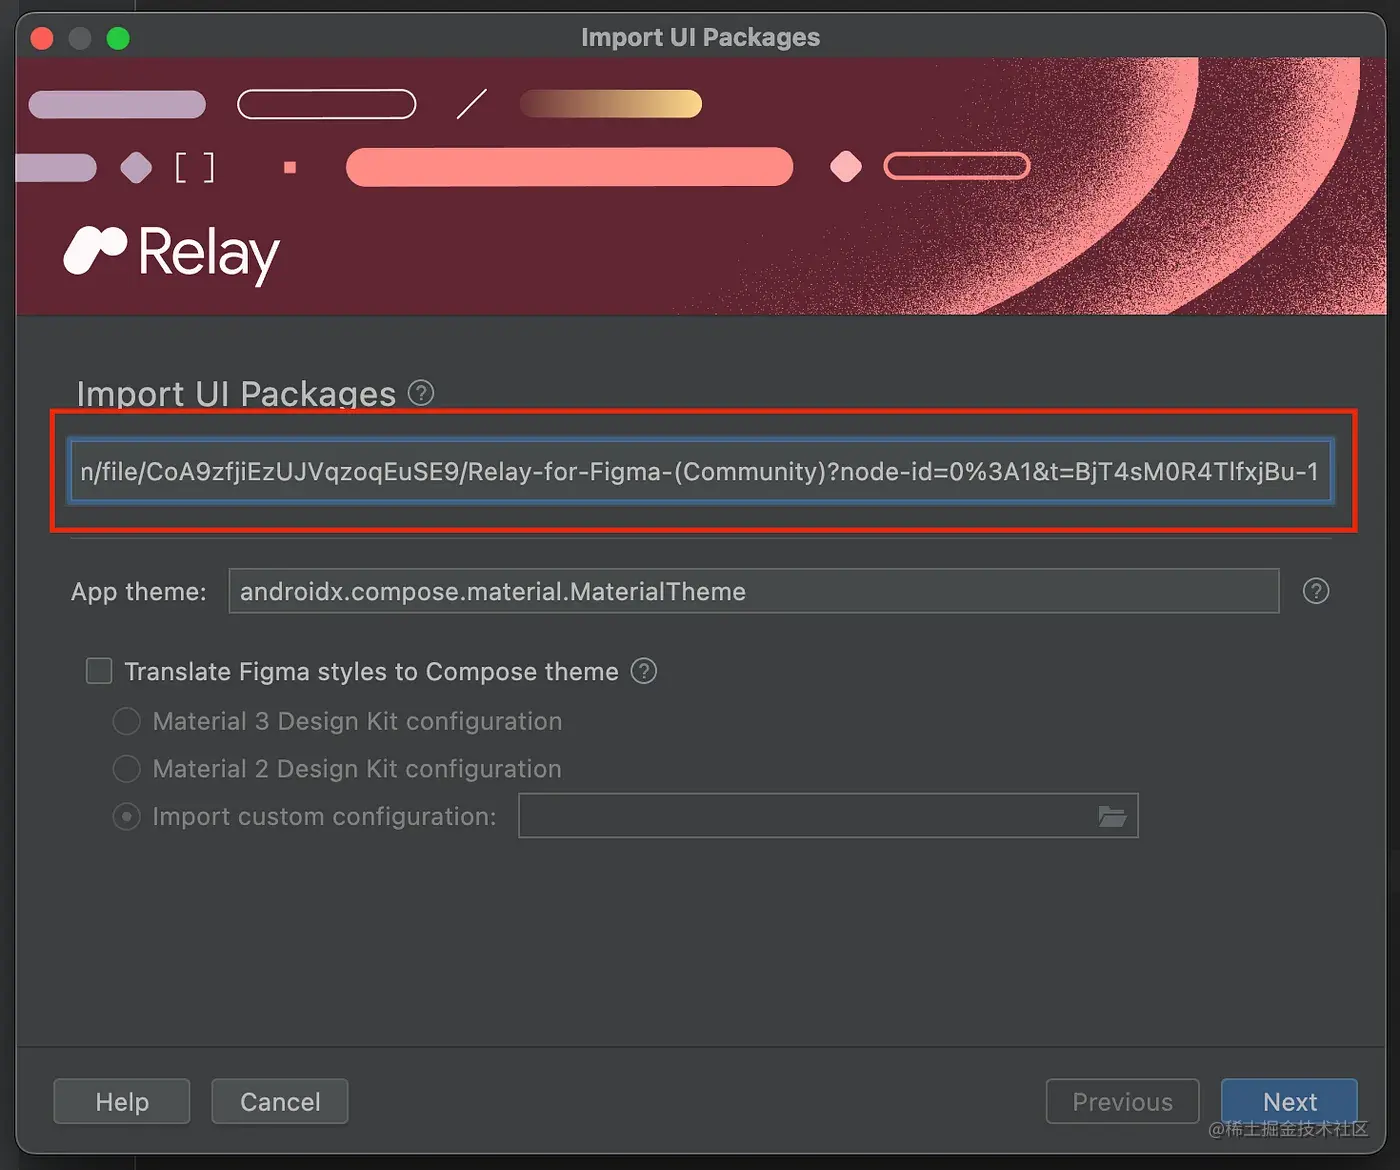Click the App theme help icon
This screenshot has width=1400, height=1170.
tap(1315, 591)
